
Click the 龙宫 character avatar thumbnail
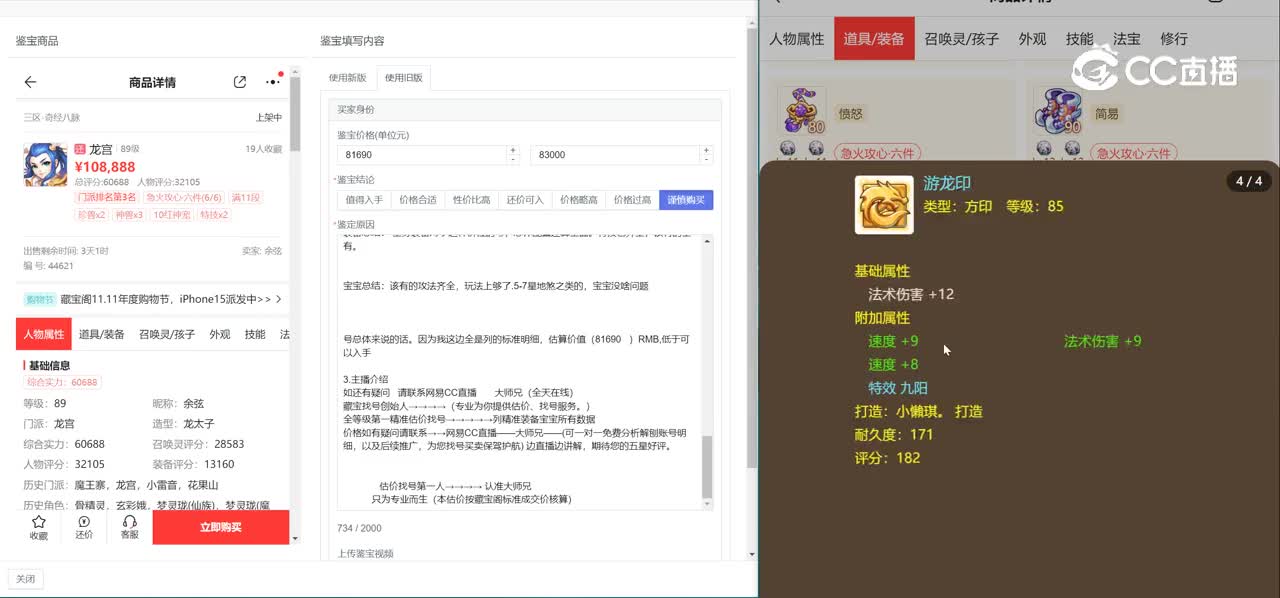[x=45, y=164]
